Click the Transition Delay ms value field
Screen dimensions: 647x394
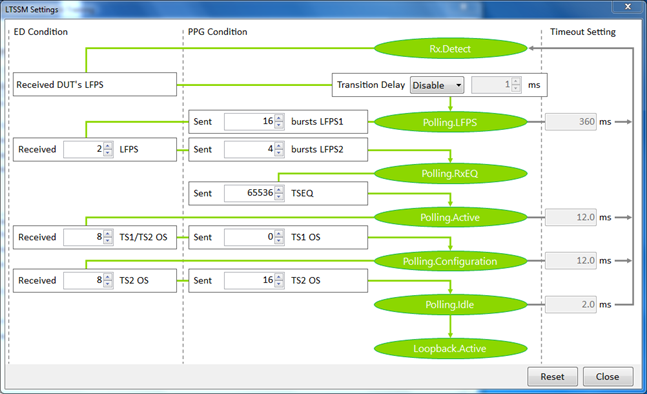tap(491, 85)
